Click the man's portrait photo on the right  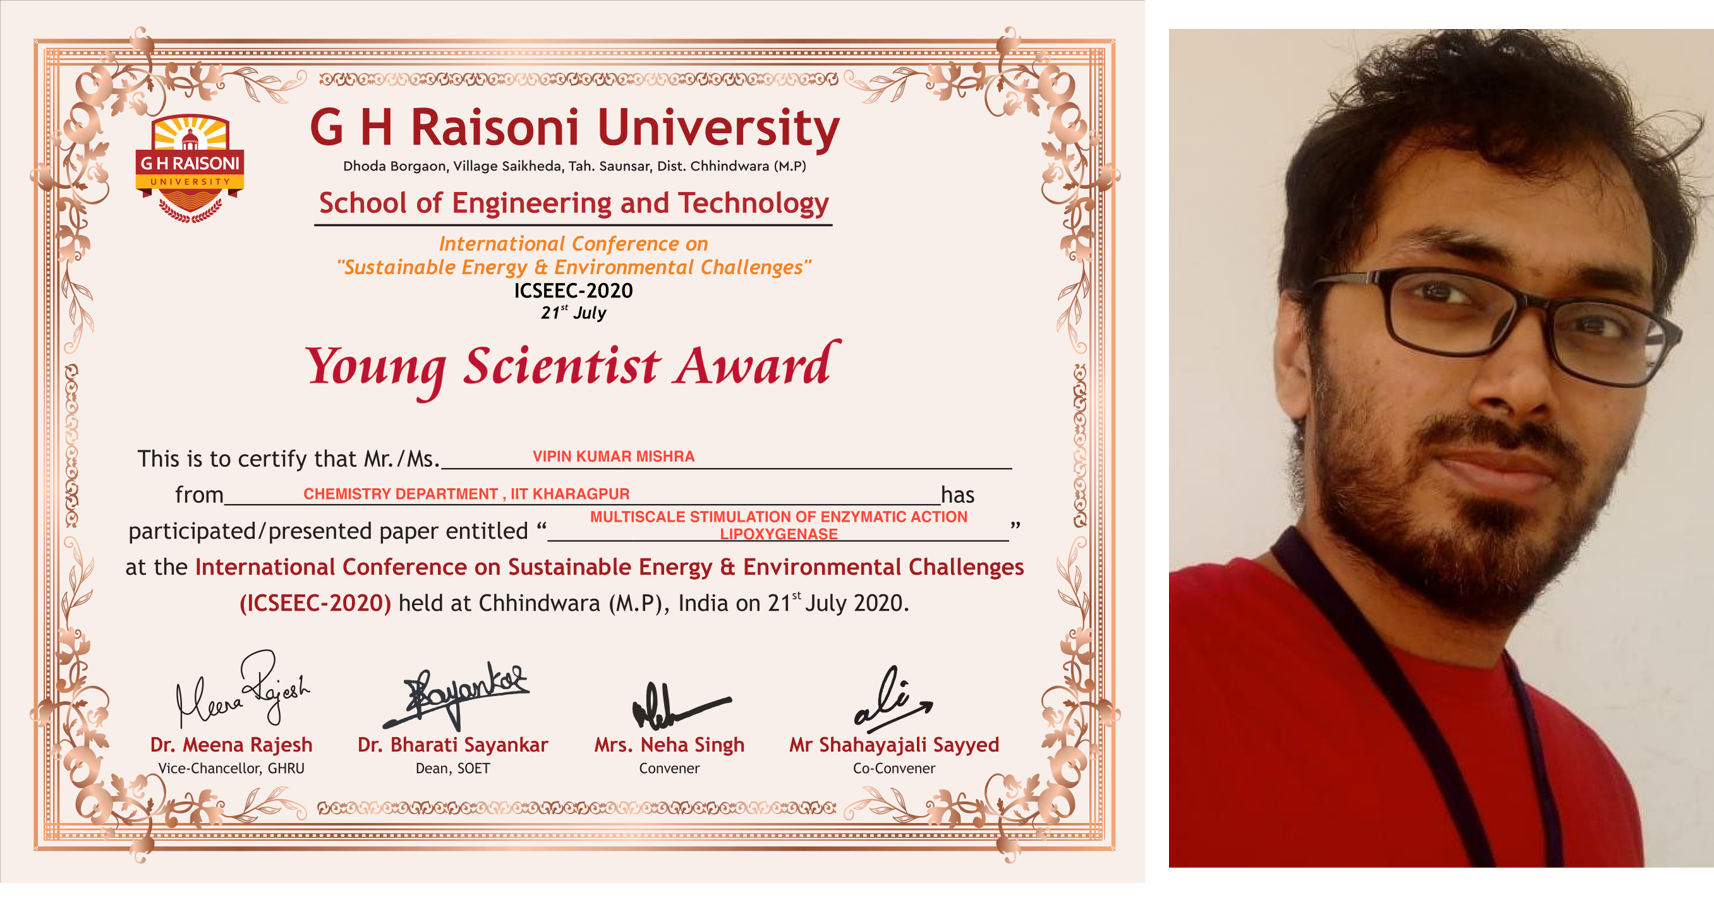1440,448
